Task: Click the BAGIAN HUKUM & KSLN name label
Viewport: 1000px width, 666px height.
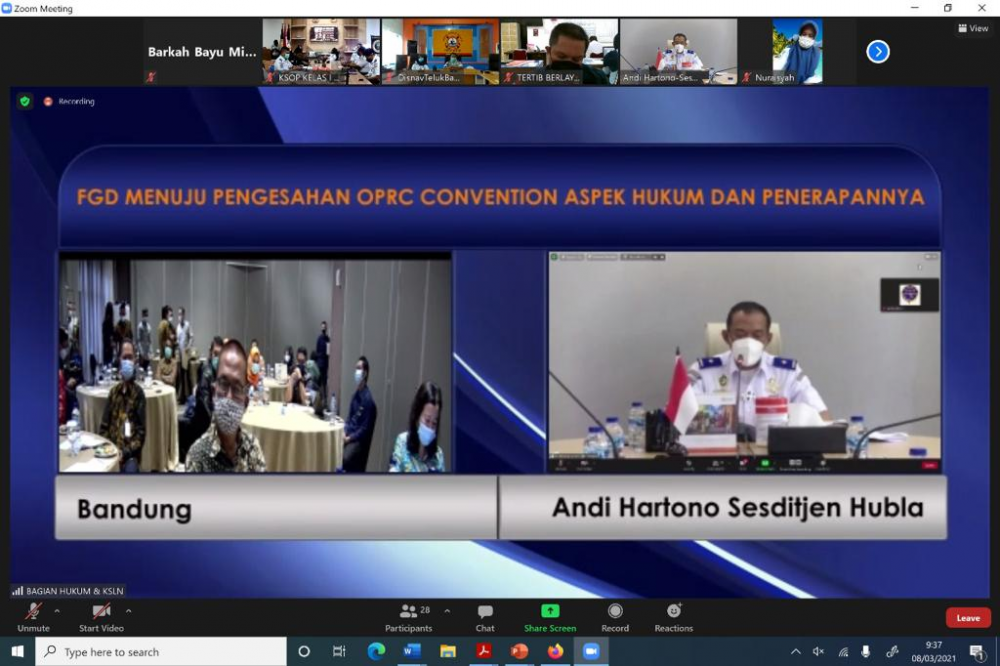Action: 68,591
